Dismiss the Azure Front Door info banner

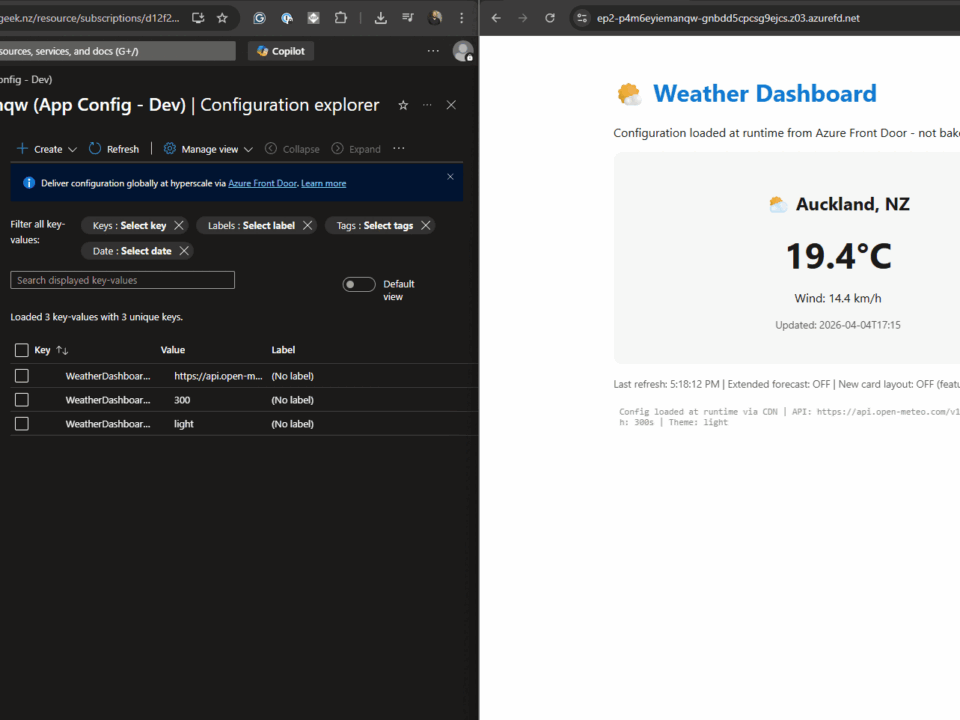450,177
